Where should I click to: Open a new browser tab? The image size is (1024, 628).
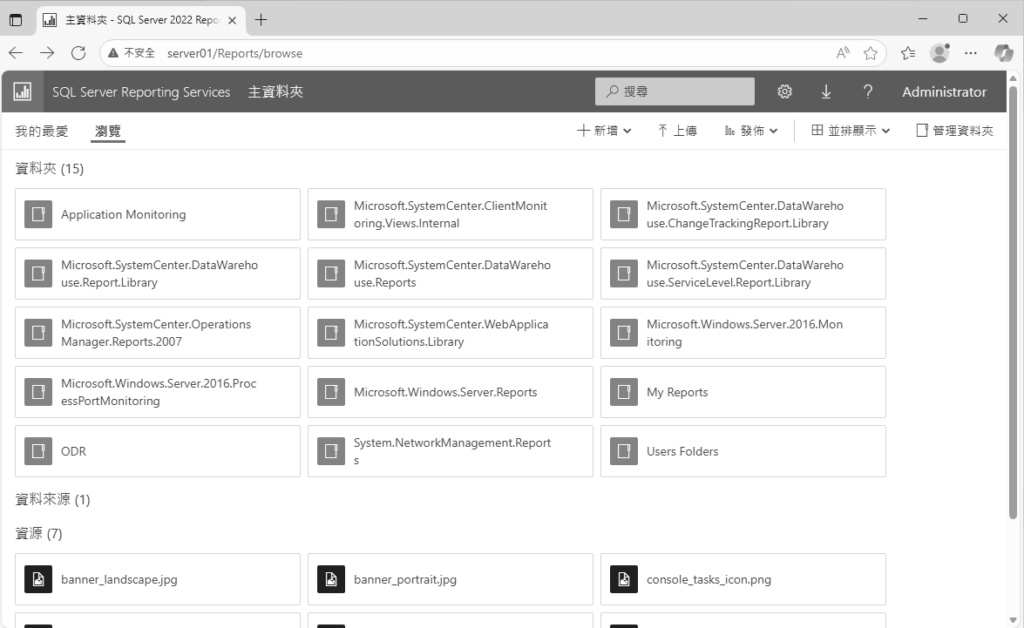[261, 20]
